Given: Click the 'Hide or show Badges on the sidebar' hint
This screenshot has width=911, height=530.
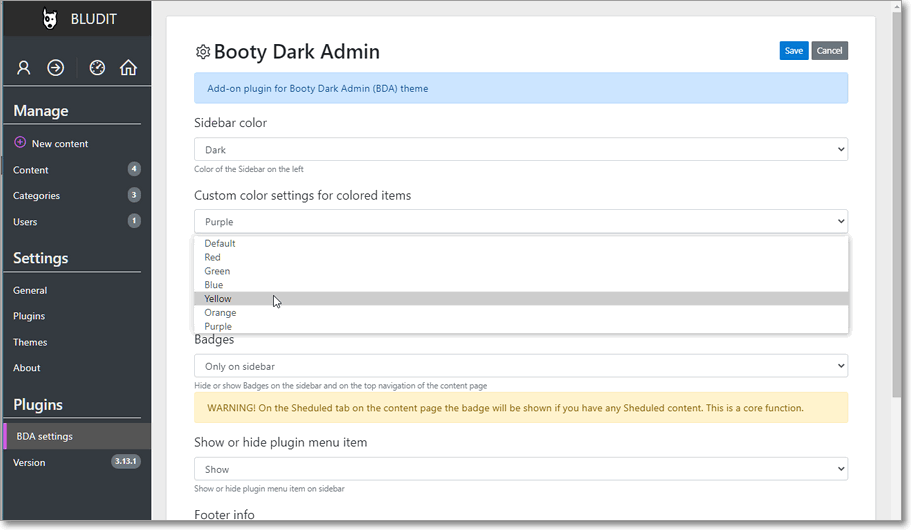Looking at the screenshot, I should click(x=340, y=386).
